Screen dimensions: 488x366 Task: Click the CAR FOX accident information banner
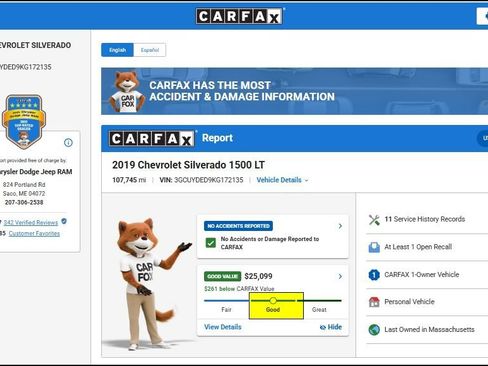click(295, 91)
